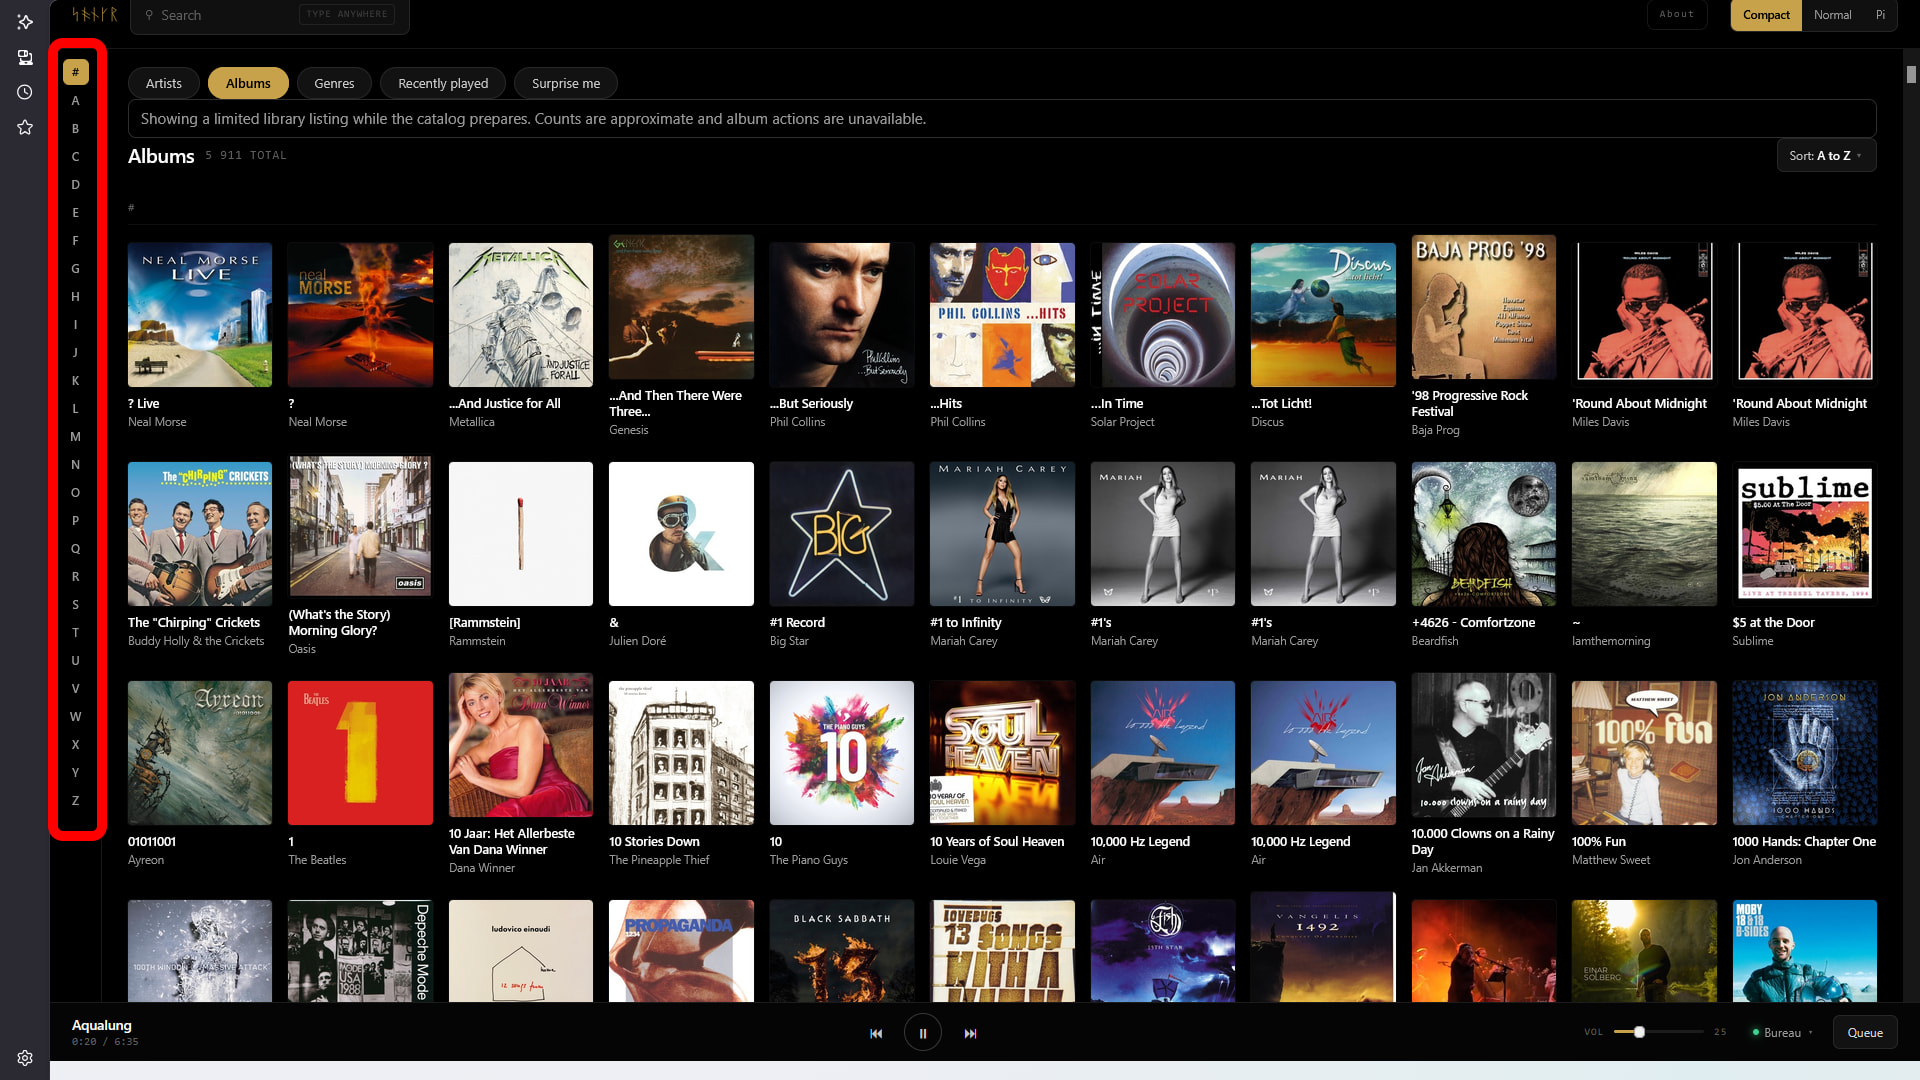Open the Genesis ...And Then There Were Three cover
The width and height of the screenshot is (1920, 1080).
tap(681, 307)
